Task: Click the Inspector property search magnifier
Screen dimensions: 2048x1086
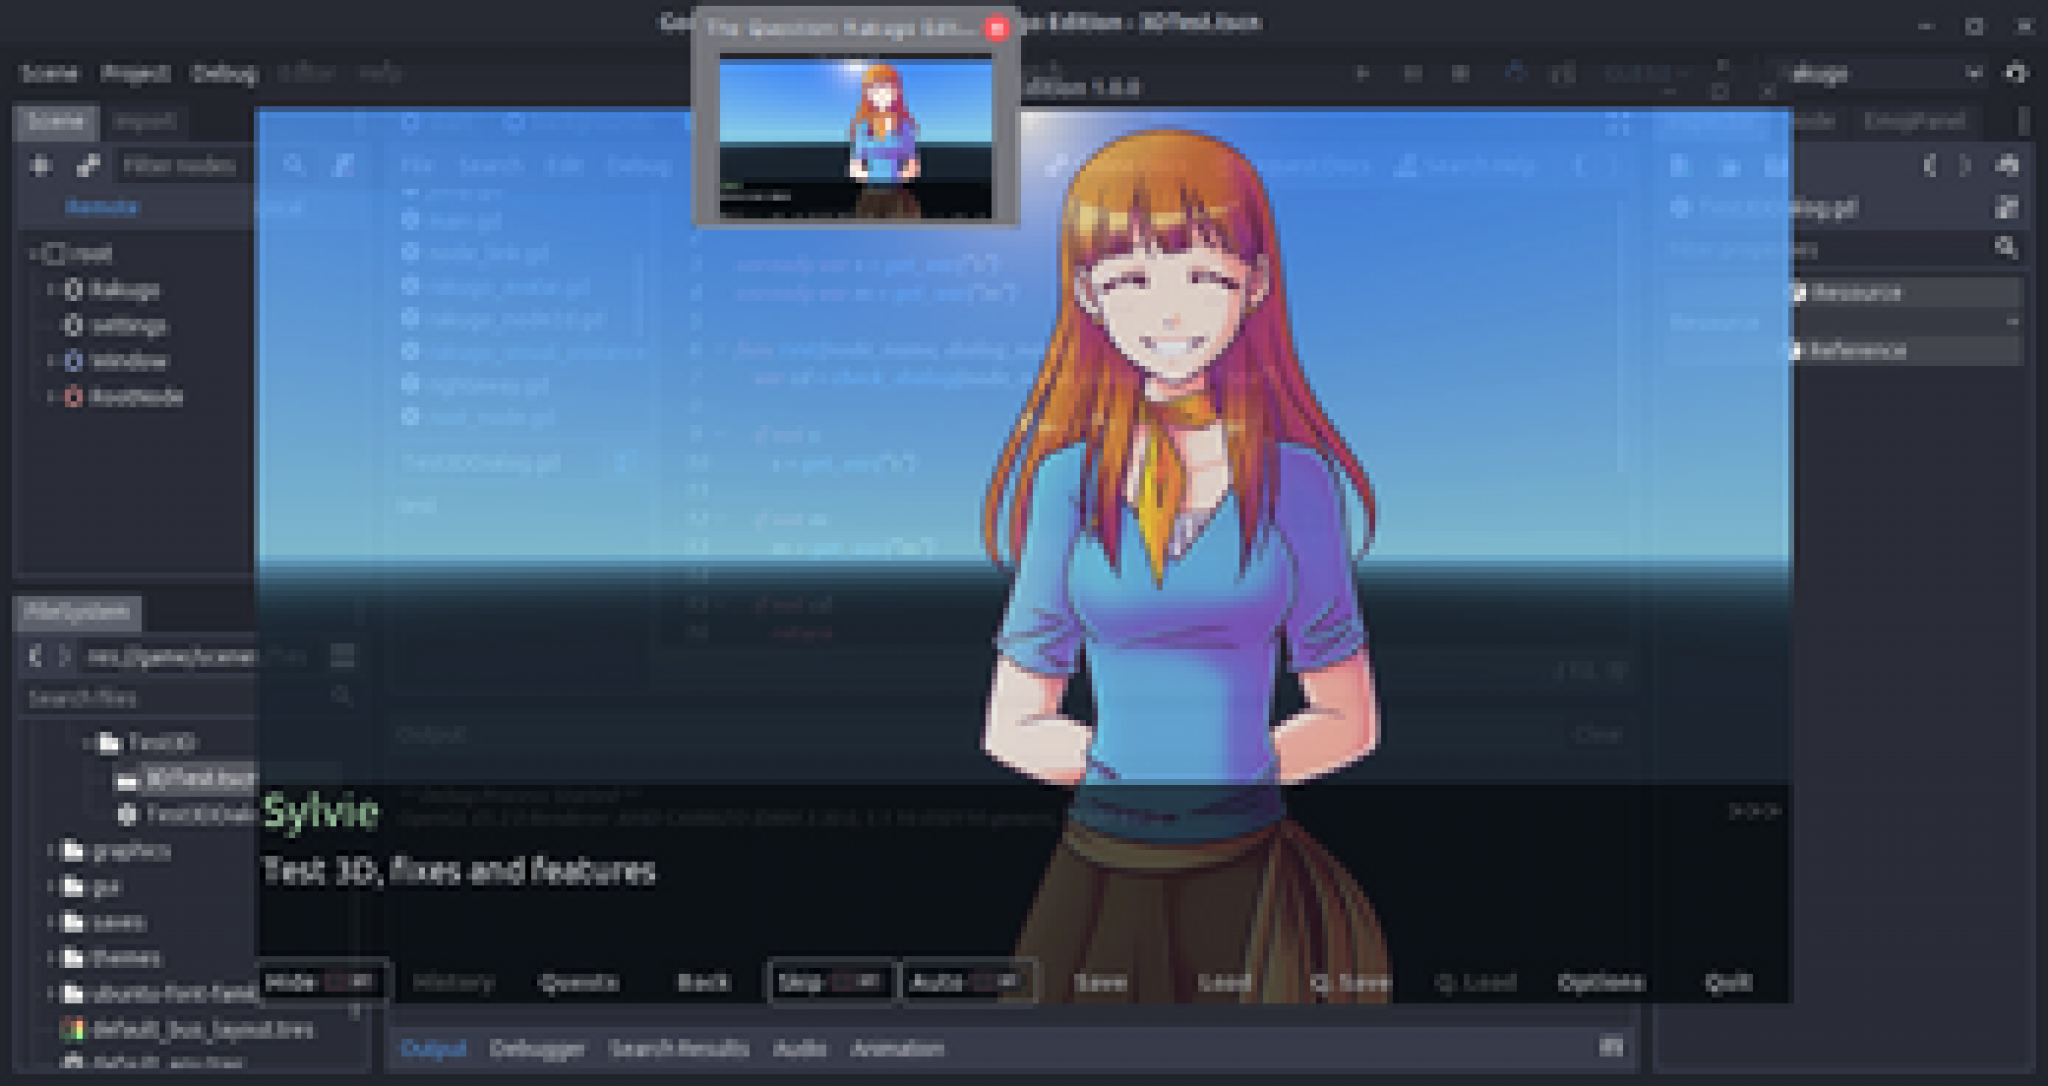Action: [x=2005, y=247]
